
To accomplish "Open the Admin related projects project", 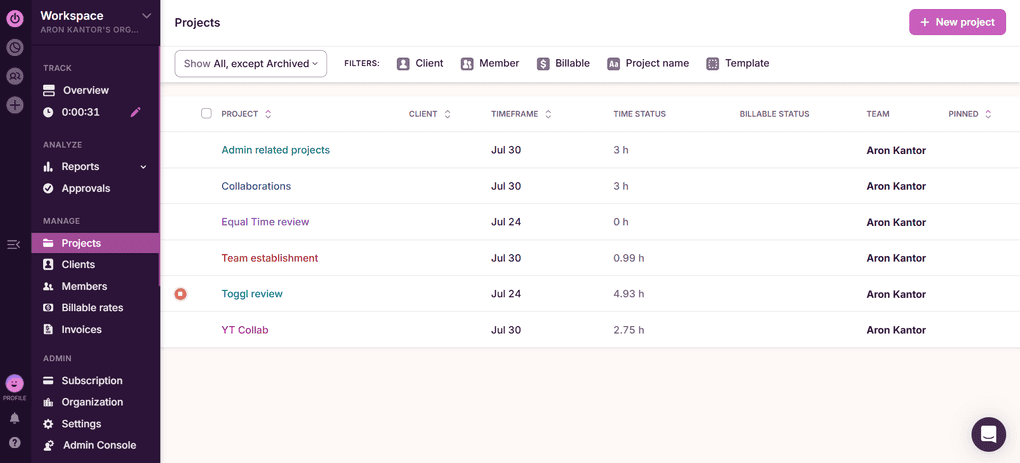I will tap(275, 150).
